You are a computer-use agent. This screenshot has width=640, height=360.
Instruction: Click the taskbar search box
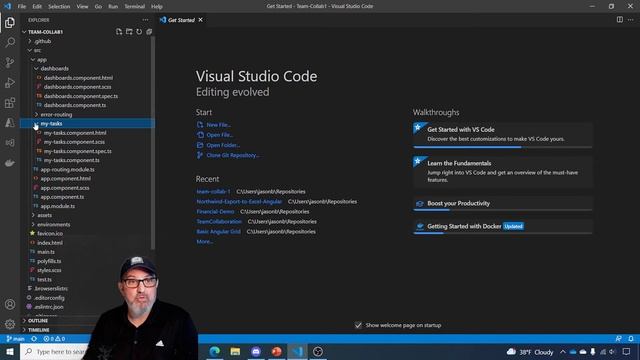55,351
